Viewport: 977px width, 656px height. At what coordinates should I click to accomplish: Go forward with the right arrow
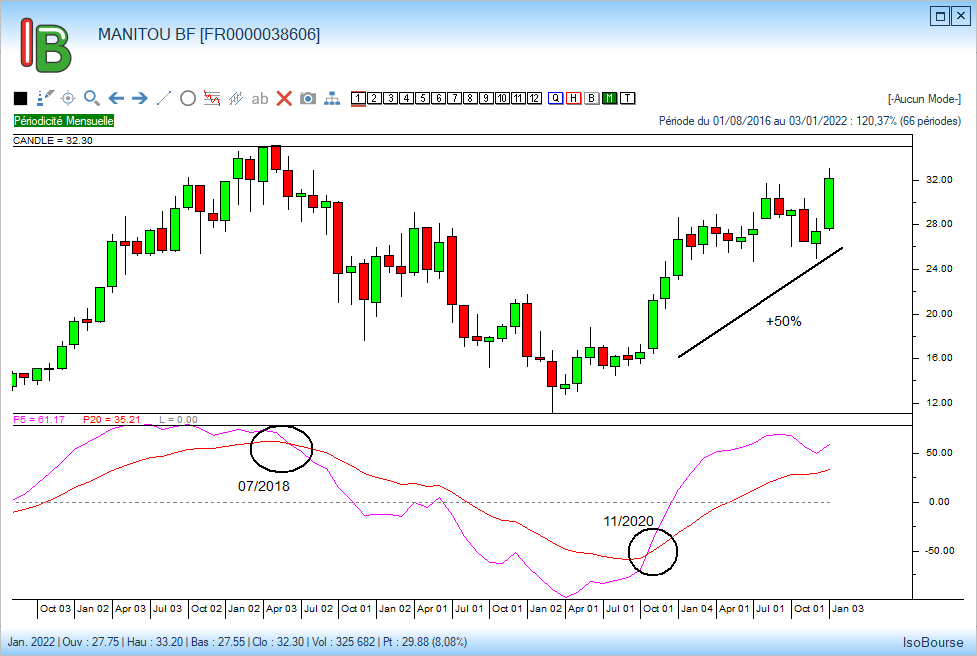coord(140,98)
